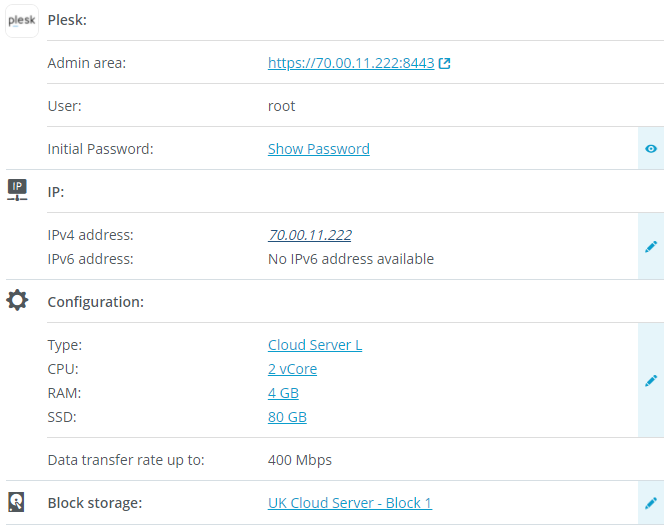This screenshot has height=531, width=672.
Task: Click the IP network section icon
Action: click(18, 190)
